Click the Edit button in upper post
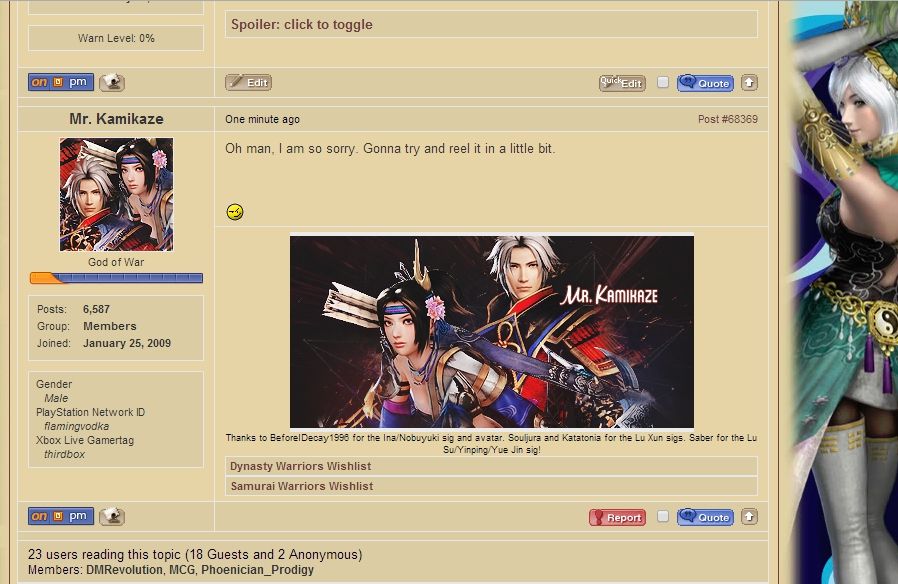898x584 pixels. pos(249,82)
